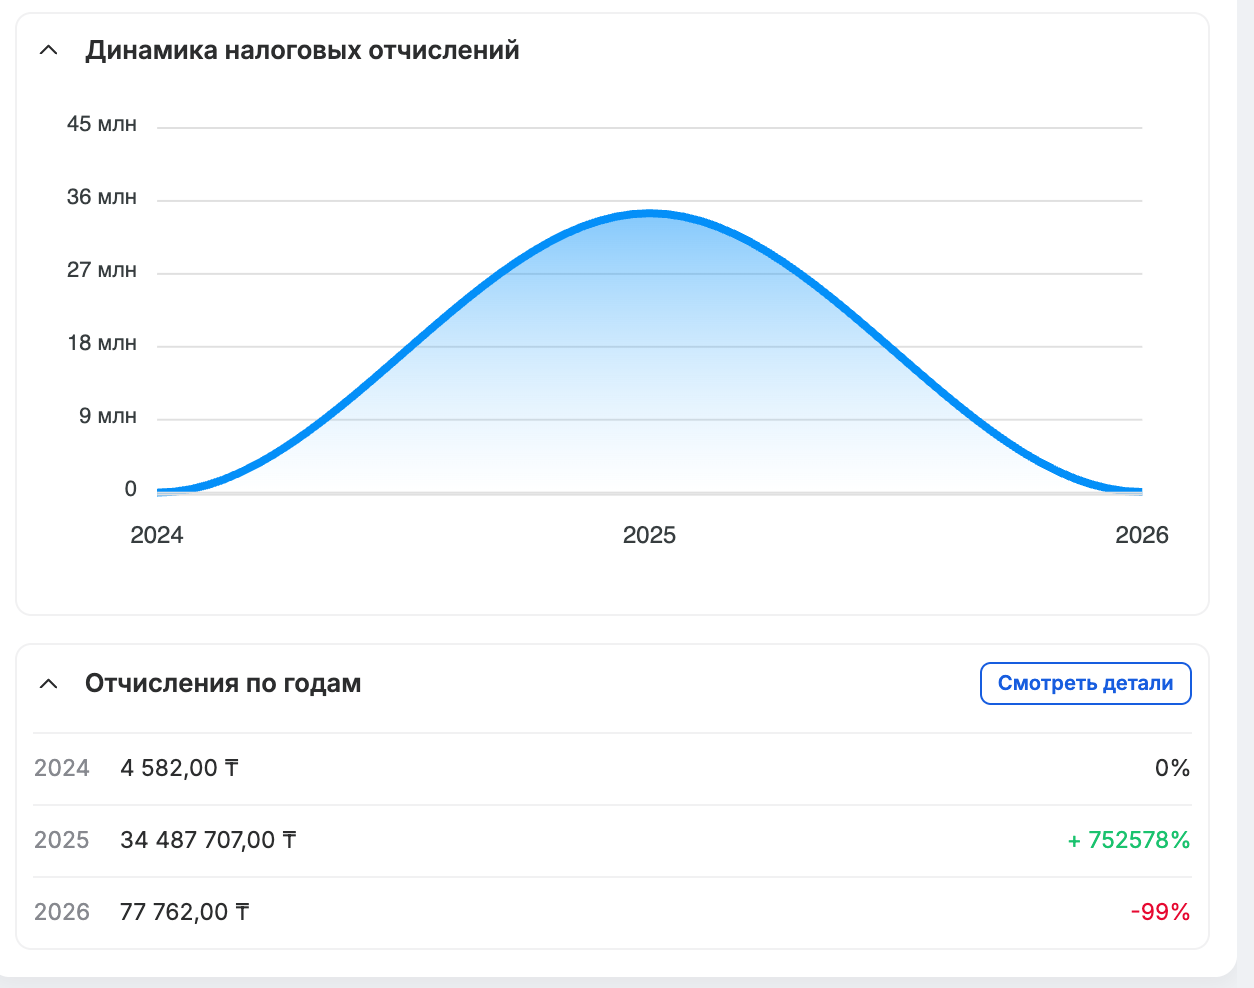Screen dimensions: 1254x988
Task: Click the 27 млн y-axis label
Action: pos(101,270)
